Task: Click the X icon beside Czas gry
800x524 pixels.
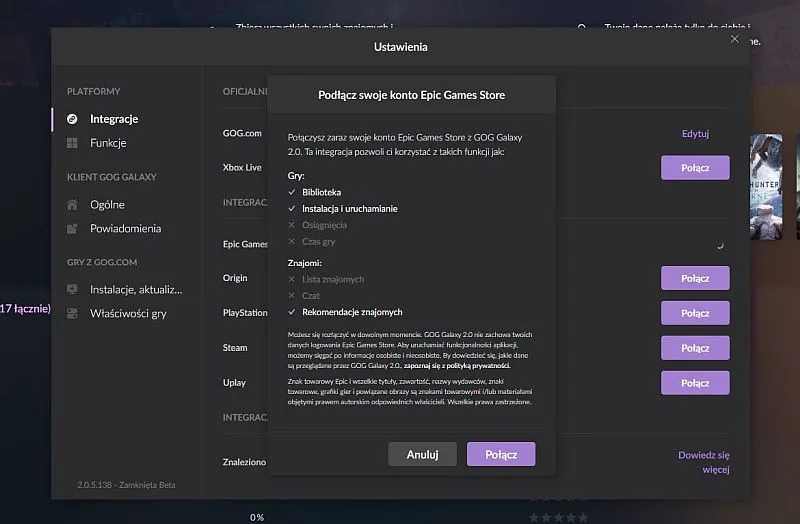Action: coord(292,241)
